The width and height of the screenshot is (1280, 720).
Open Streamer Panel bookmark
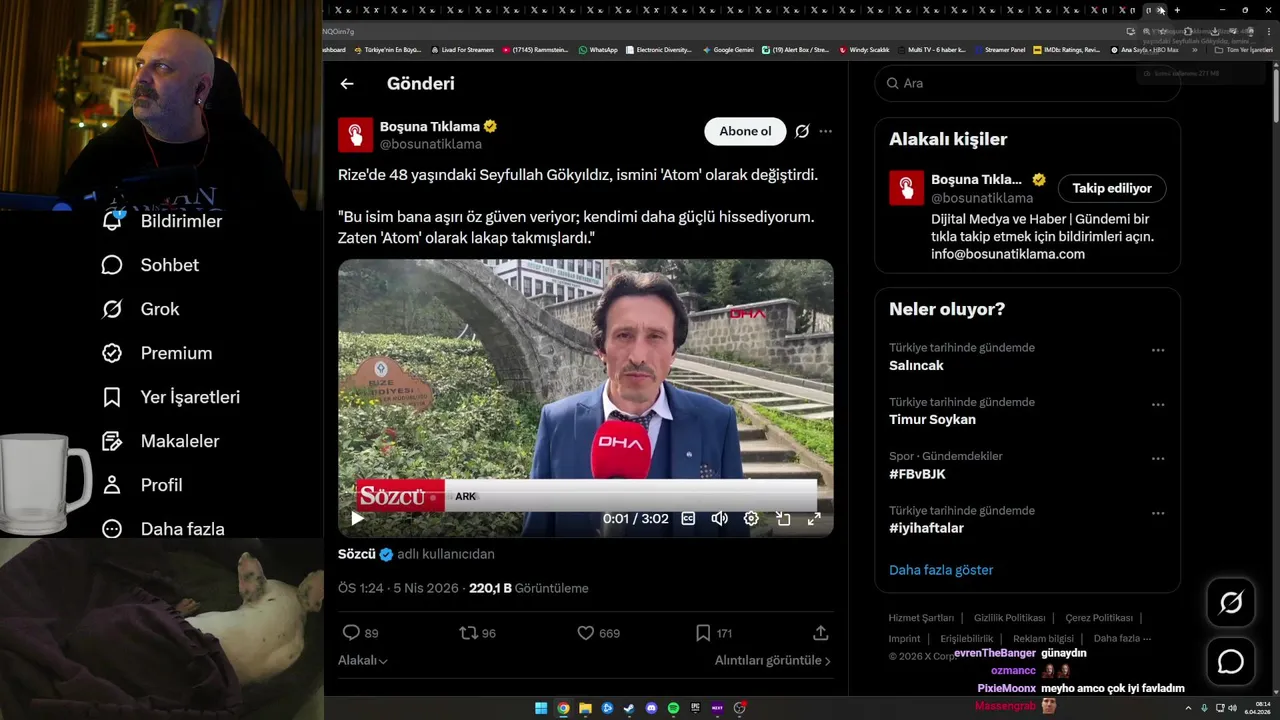point(999,50)
